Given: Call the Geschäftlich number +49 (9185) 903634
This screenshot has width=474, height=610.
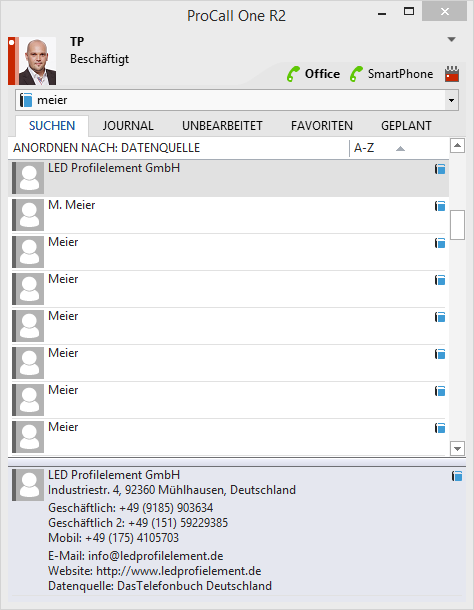Looking at the screenshot, I should 131,508.
